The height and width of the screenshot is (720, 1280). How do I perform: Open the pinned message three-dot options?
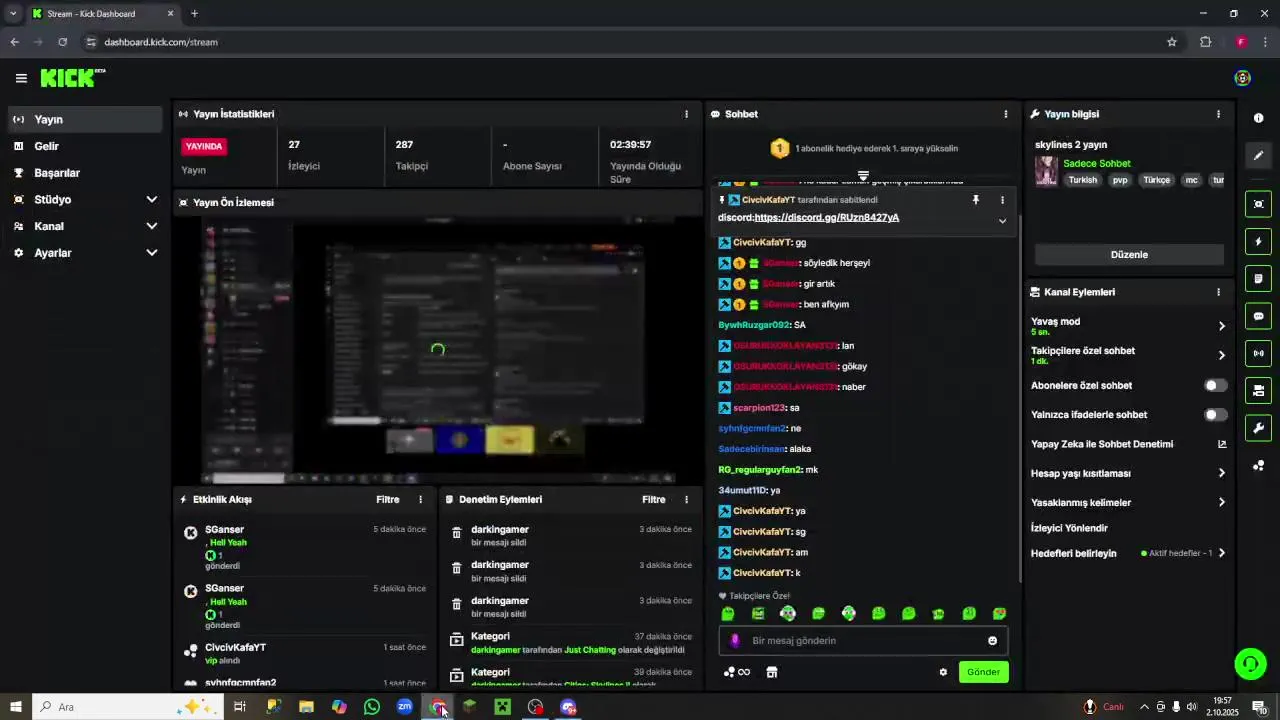click(x=1002, y=200)
